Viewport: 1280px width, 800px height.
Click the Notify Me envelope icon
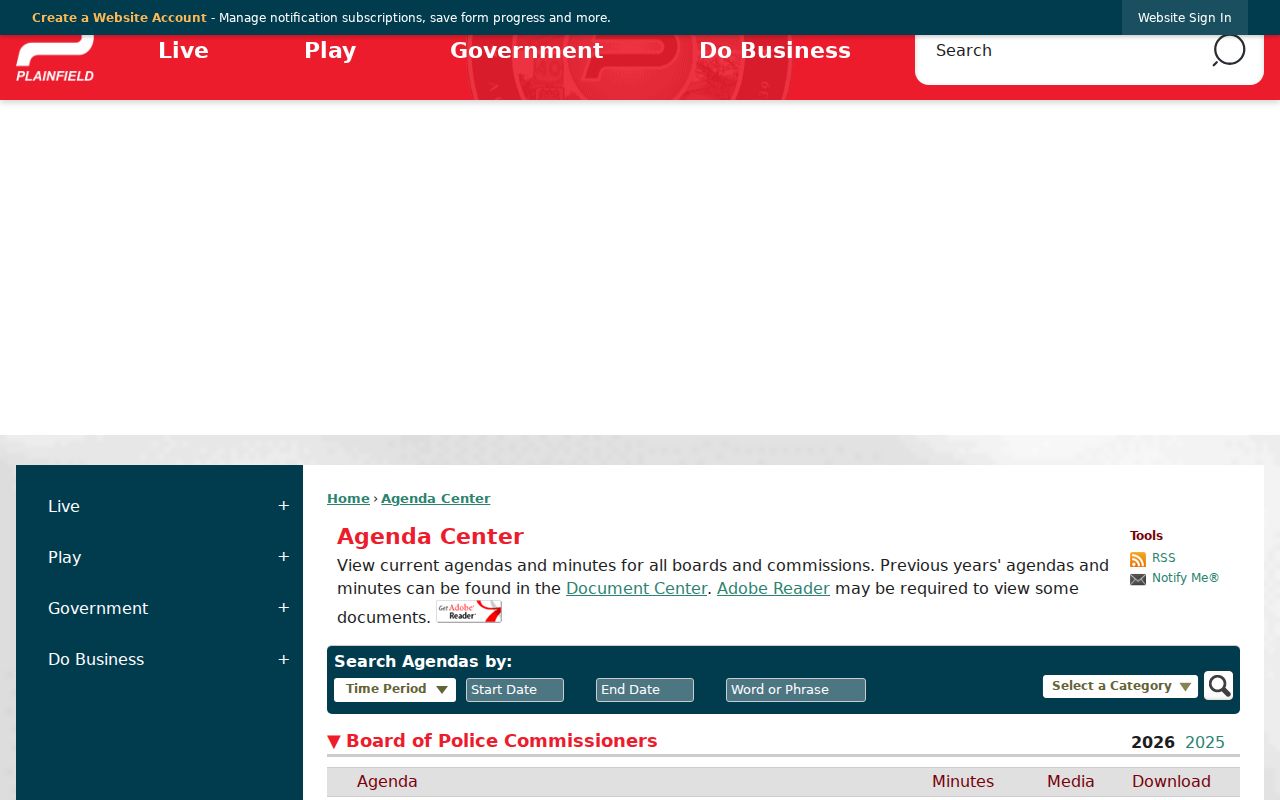tap(1138, 579)
